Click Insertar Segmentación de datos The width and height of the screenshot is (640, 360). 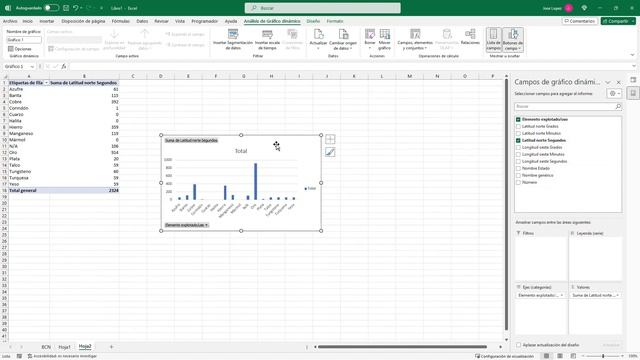233,40
